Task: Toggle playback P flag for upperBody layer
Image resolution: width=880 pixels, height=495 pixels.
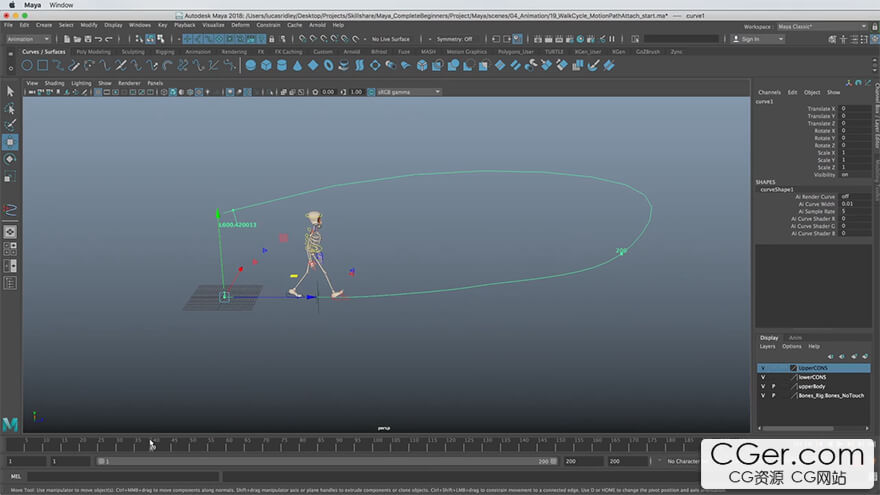Action: tap(773, 386)
